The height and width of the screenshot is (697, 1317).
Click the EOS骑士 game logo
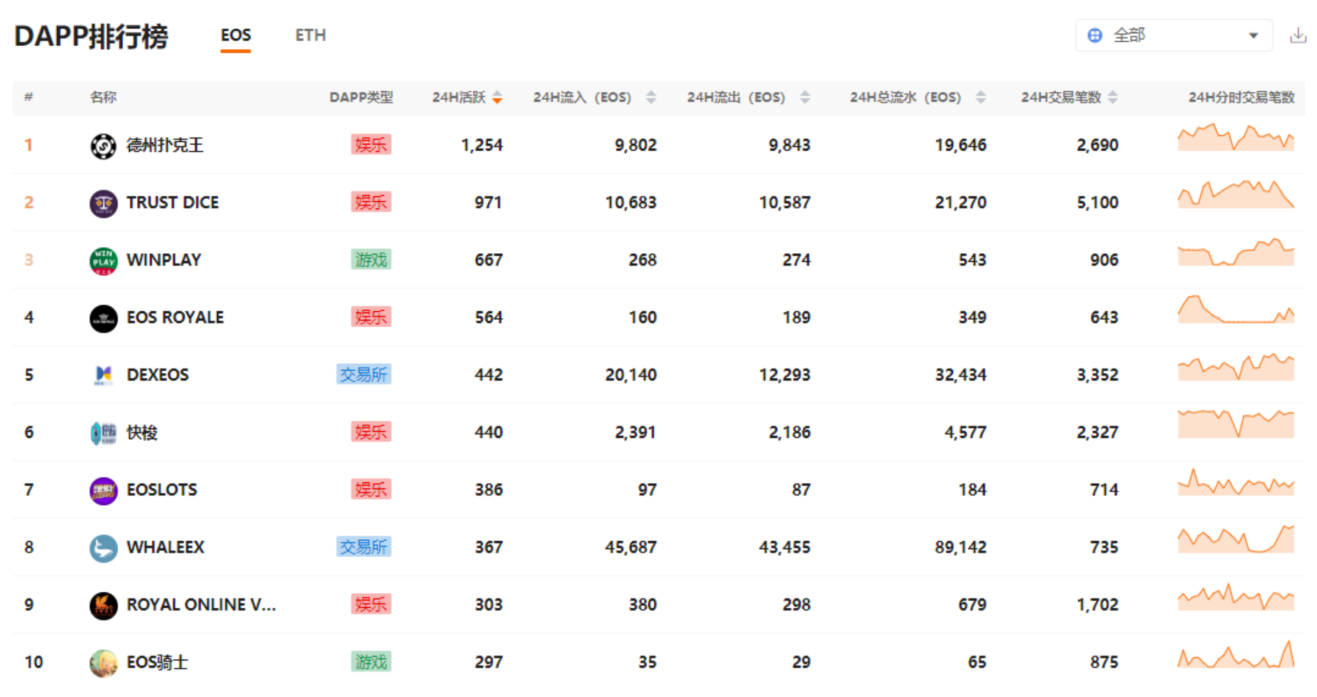click(103, 663)
